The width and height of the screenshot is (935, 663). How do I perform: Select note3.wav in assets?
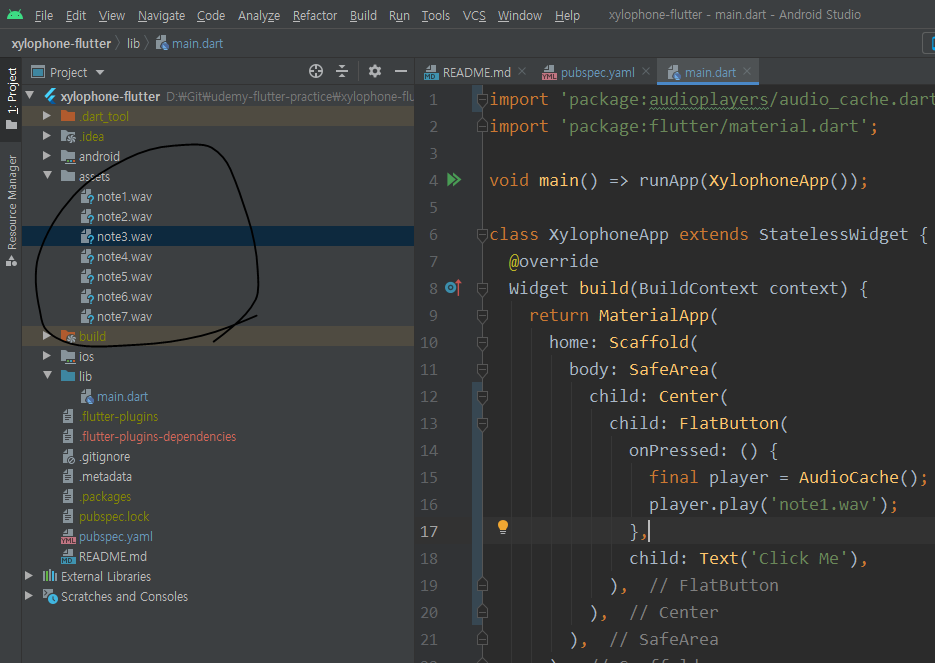point(124,236)
